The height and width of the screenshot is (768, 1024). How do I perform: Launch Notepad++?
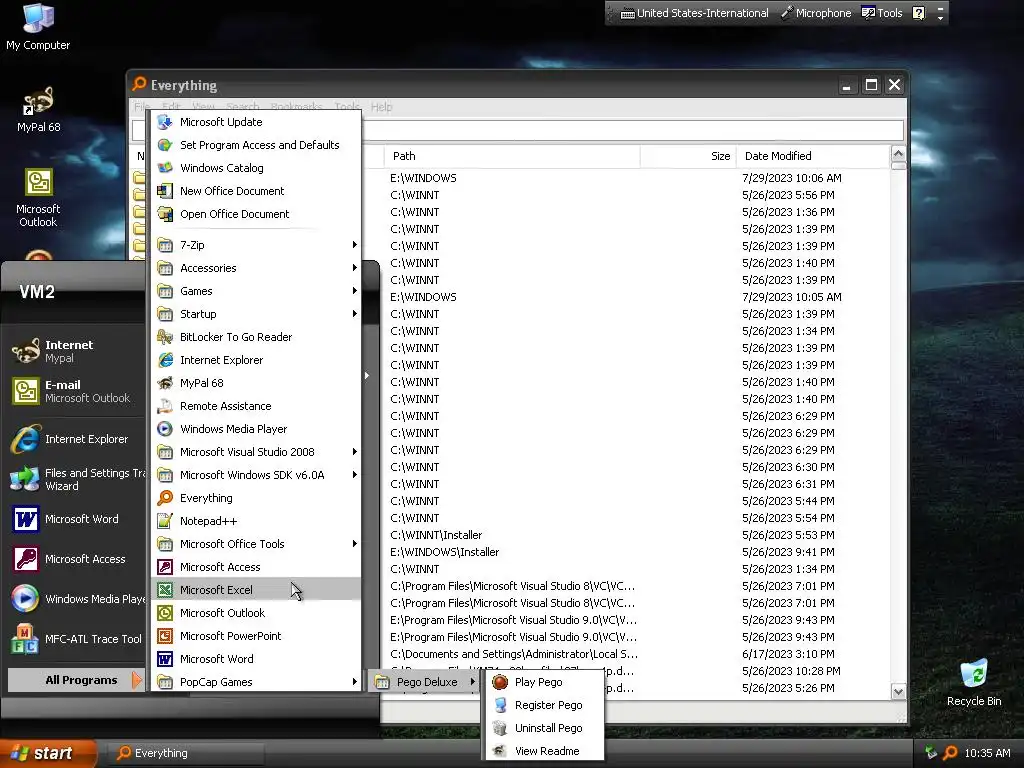256,520
